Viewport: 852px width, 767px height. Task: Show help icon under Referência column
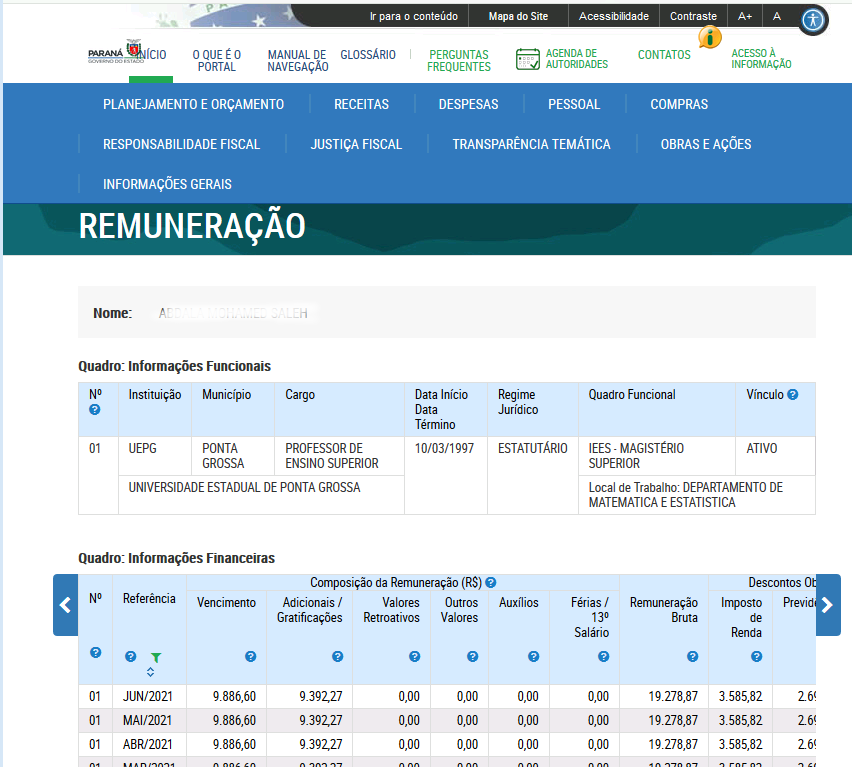coord(130,656)
